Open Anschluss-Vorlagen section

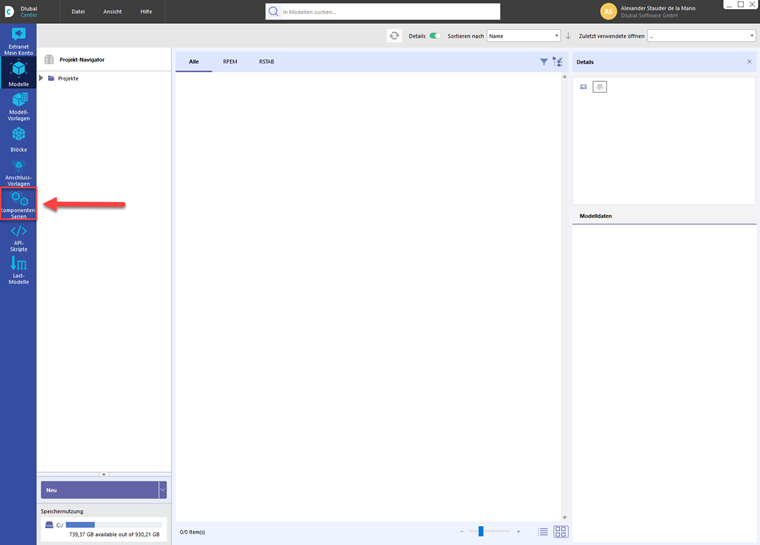tap(18, 173)
